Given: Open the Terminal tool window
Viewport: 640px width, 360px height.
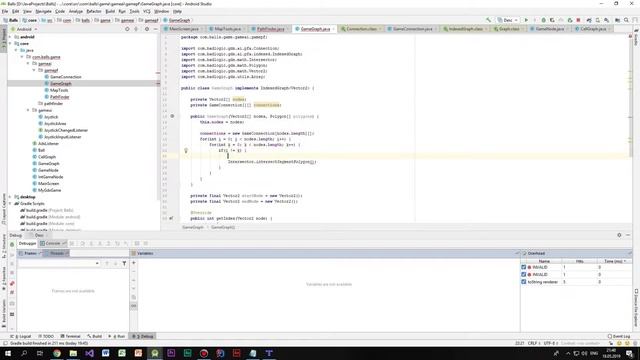Looking at the screenshot, I should point(70,336).
